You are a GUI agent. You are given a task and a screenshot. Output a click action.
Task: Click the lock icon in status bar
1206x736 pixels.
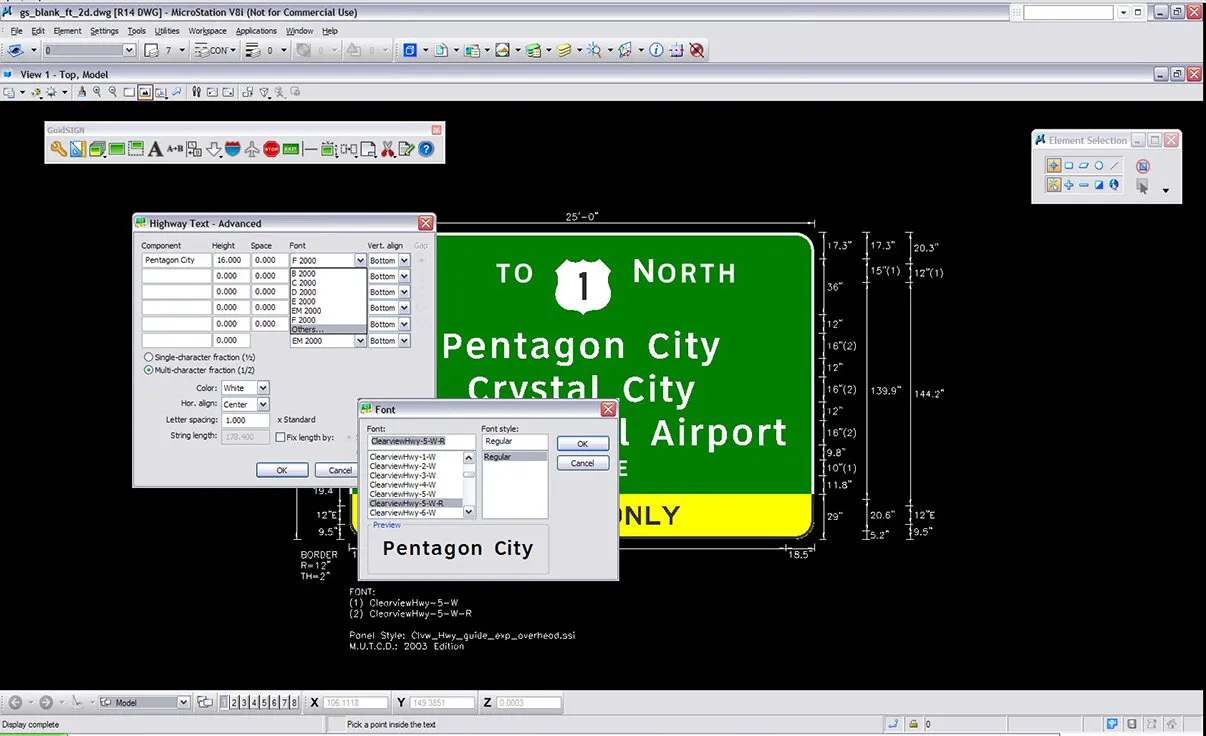(x=913, y=724)
